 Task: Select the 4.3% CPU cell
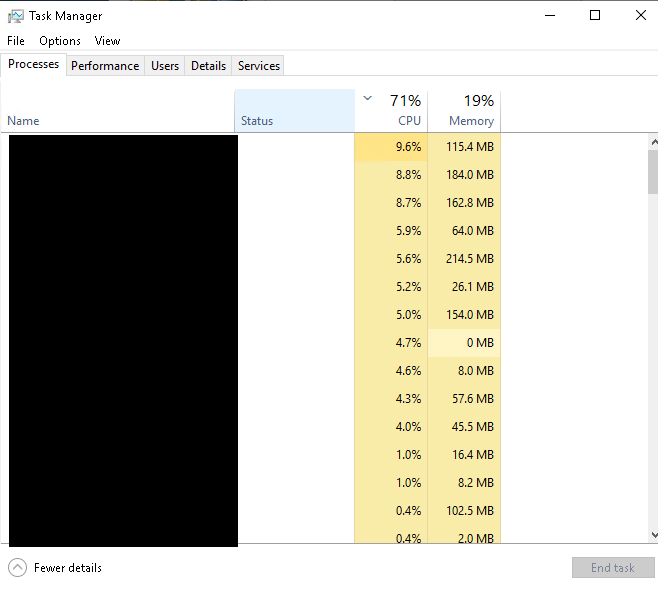(391, 399)
